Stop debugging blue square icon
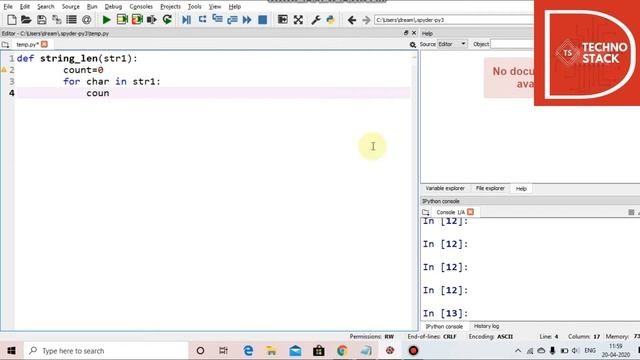 click(x=263, y=20)
